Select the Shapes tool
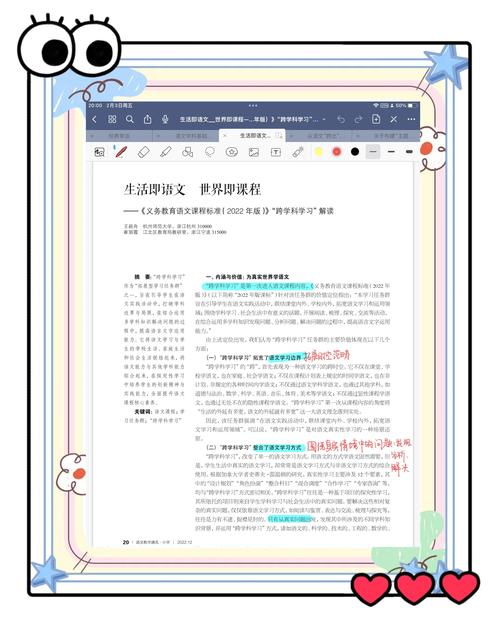Viewport: 500px width, 635px height. 187,152
